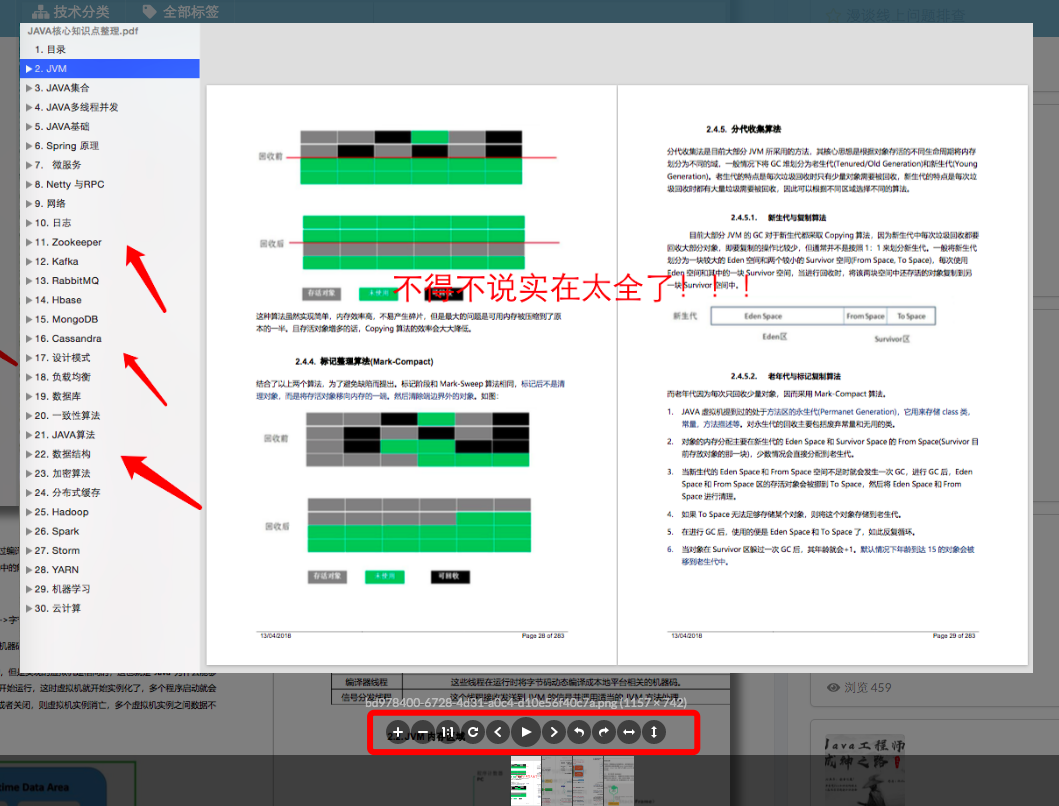The height and width of the screenshot is (806, 1059).
Task: Click the JAVA核心知识点整理.pdf file title
Action: coord(82,30)
